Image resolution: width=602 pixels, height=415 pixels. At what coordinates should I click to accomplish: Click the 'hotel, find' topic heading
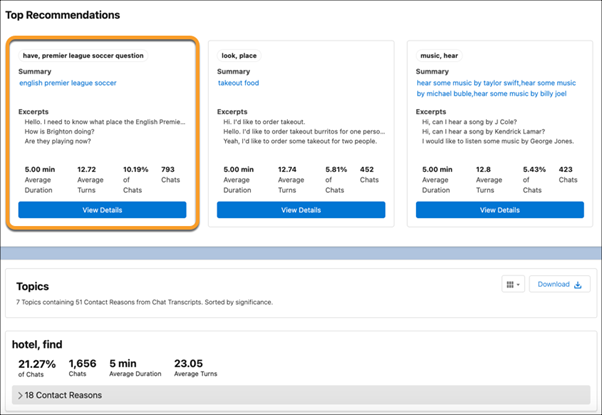tap(37, 344)
